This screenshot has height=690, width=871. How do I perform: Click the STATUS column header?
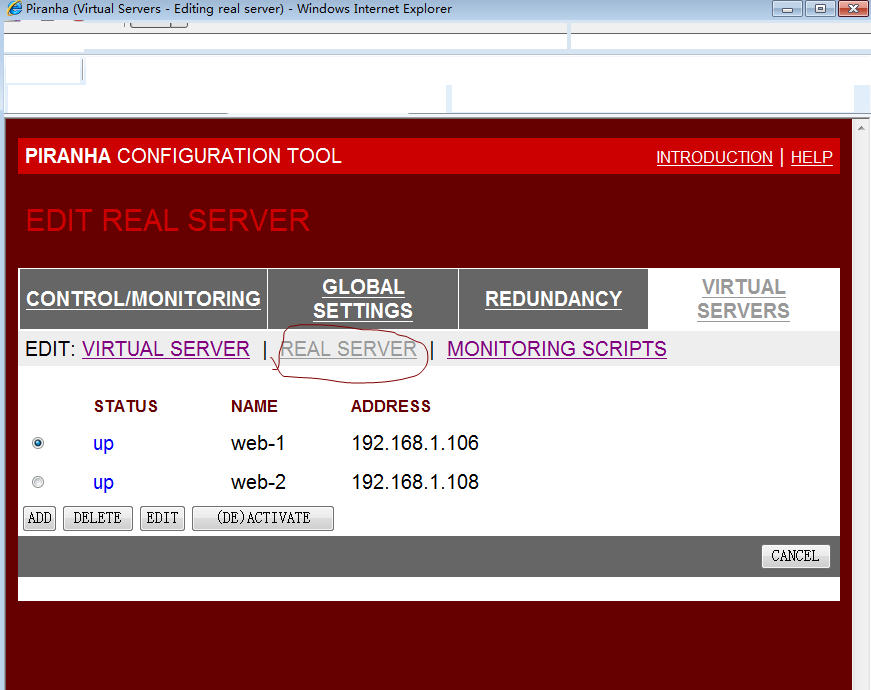click(126, 406)
